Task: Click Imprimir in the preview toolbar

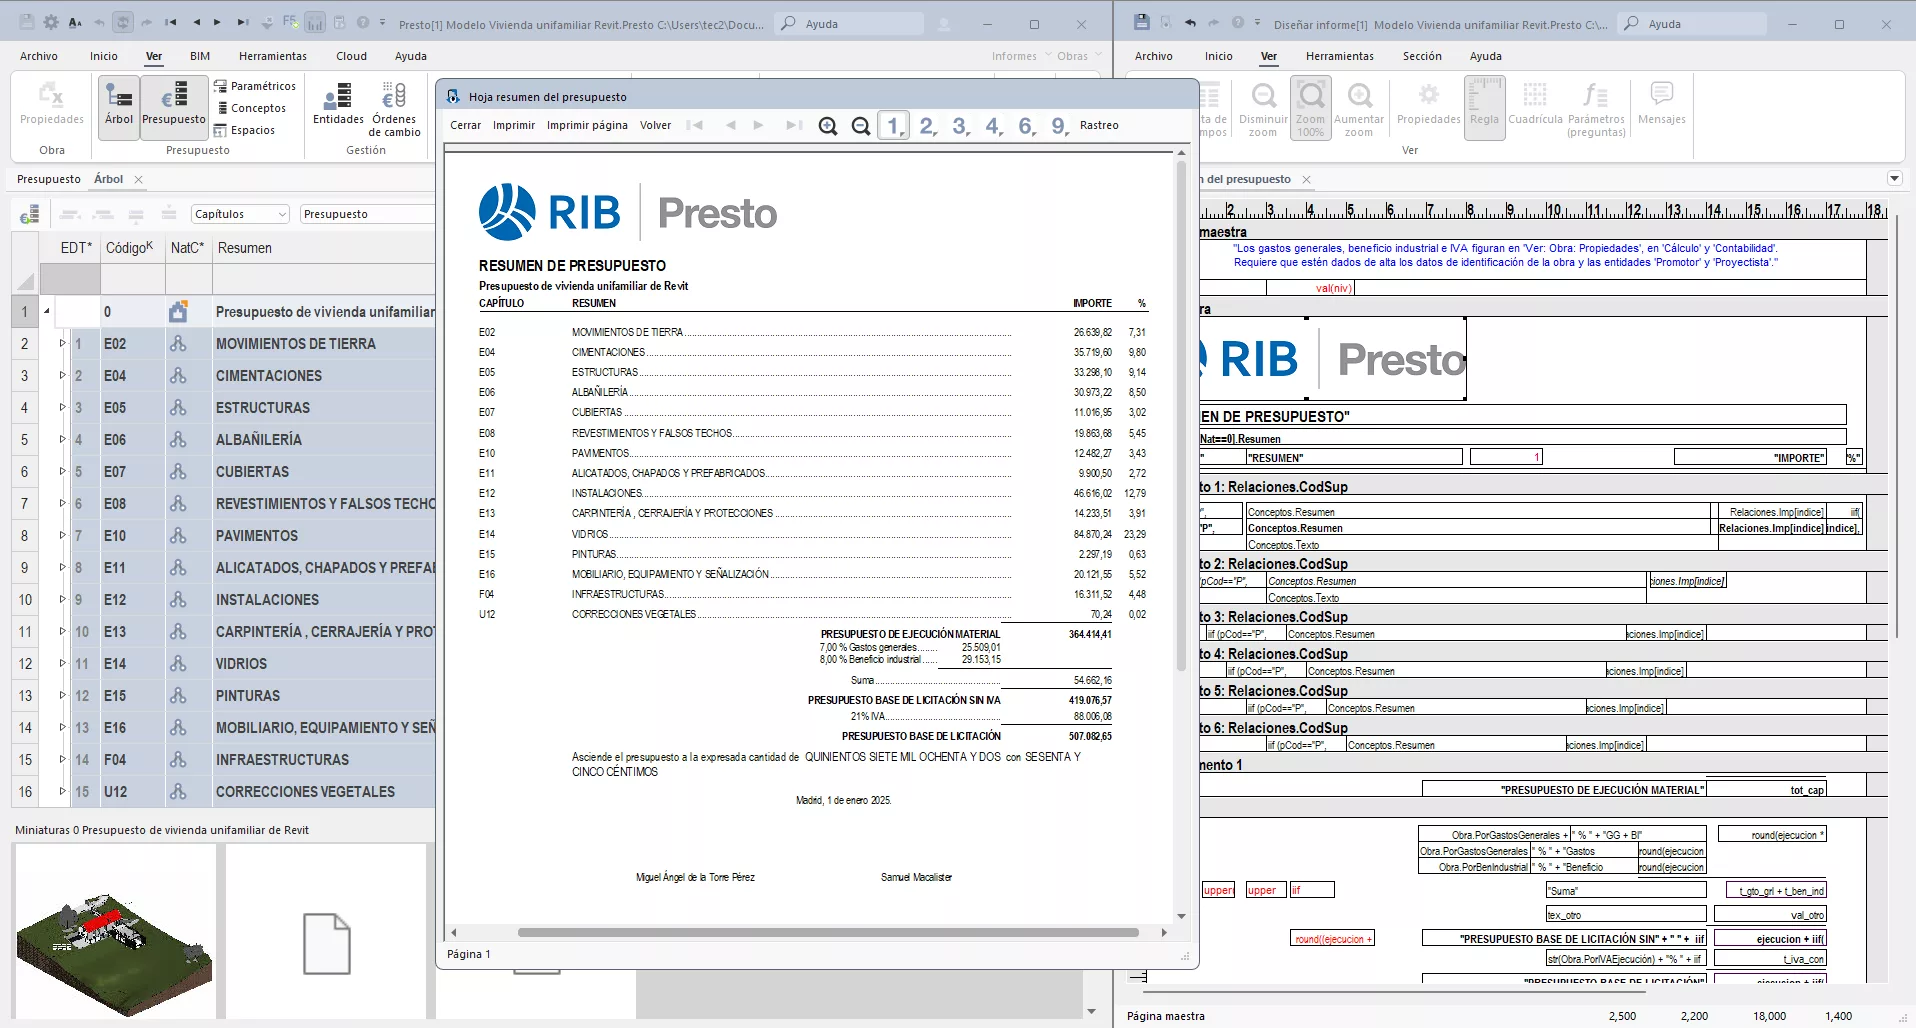Action: [514, 126]
